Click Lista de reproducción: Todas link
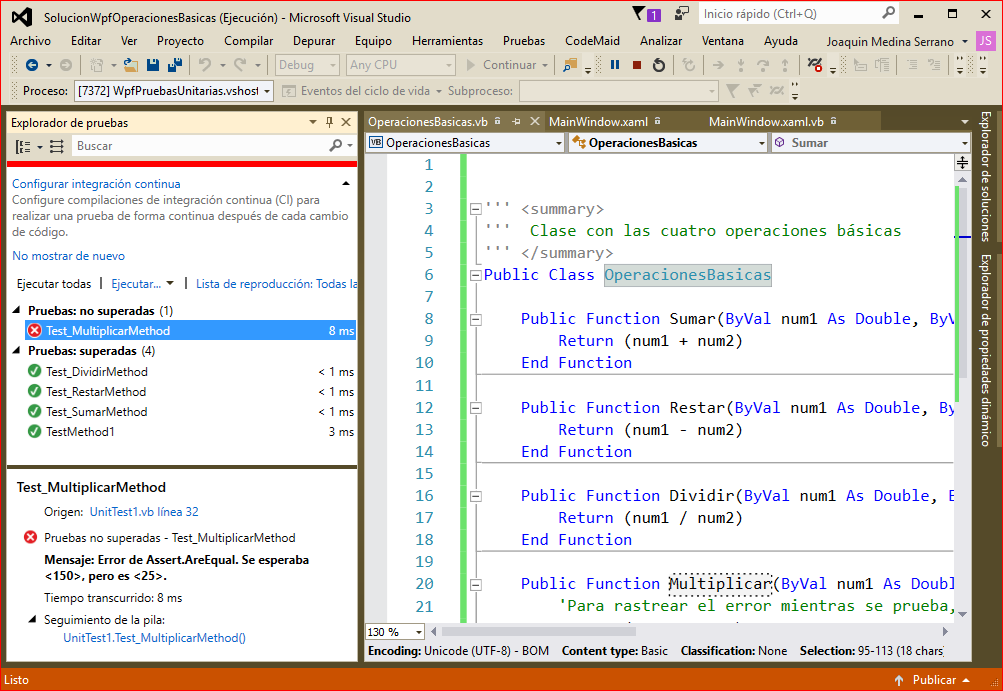Viewport: 1003px width, 691px height. [x=276, y=283]
